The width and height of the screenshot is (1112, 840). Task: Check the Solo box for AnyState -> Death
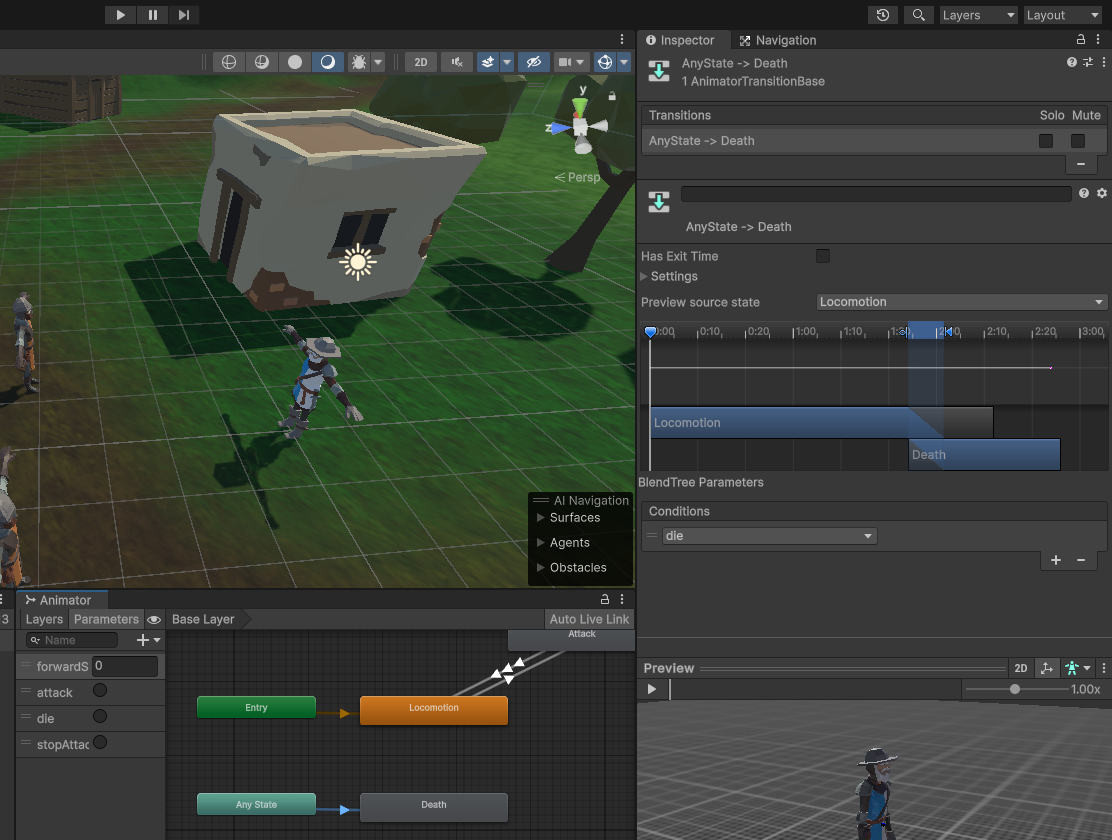point(1046,141)
